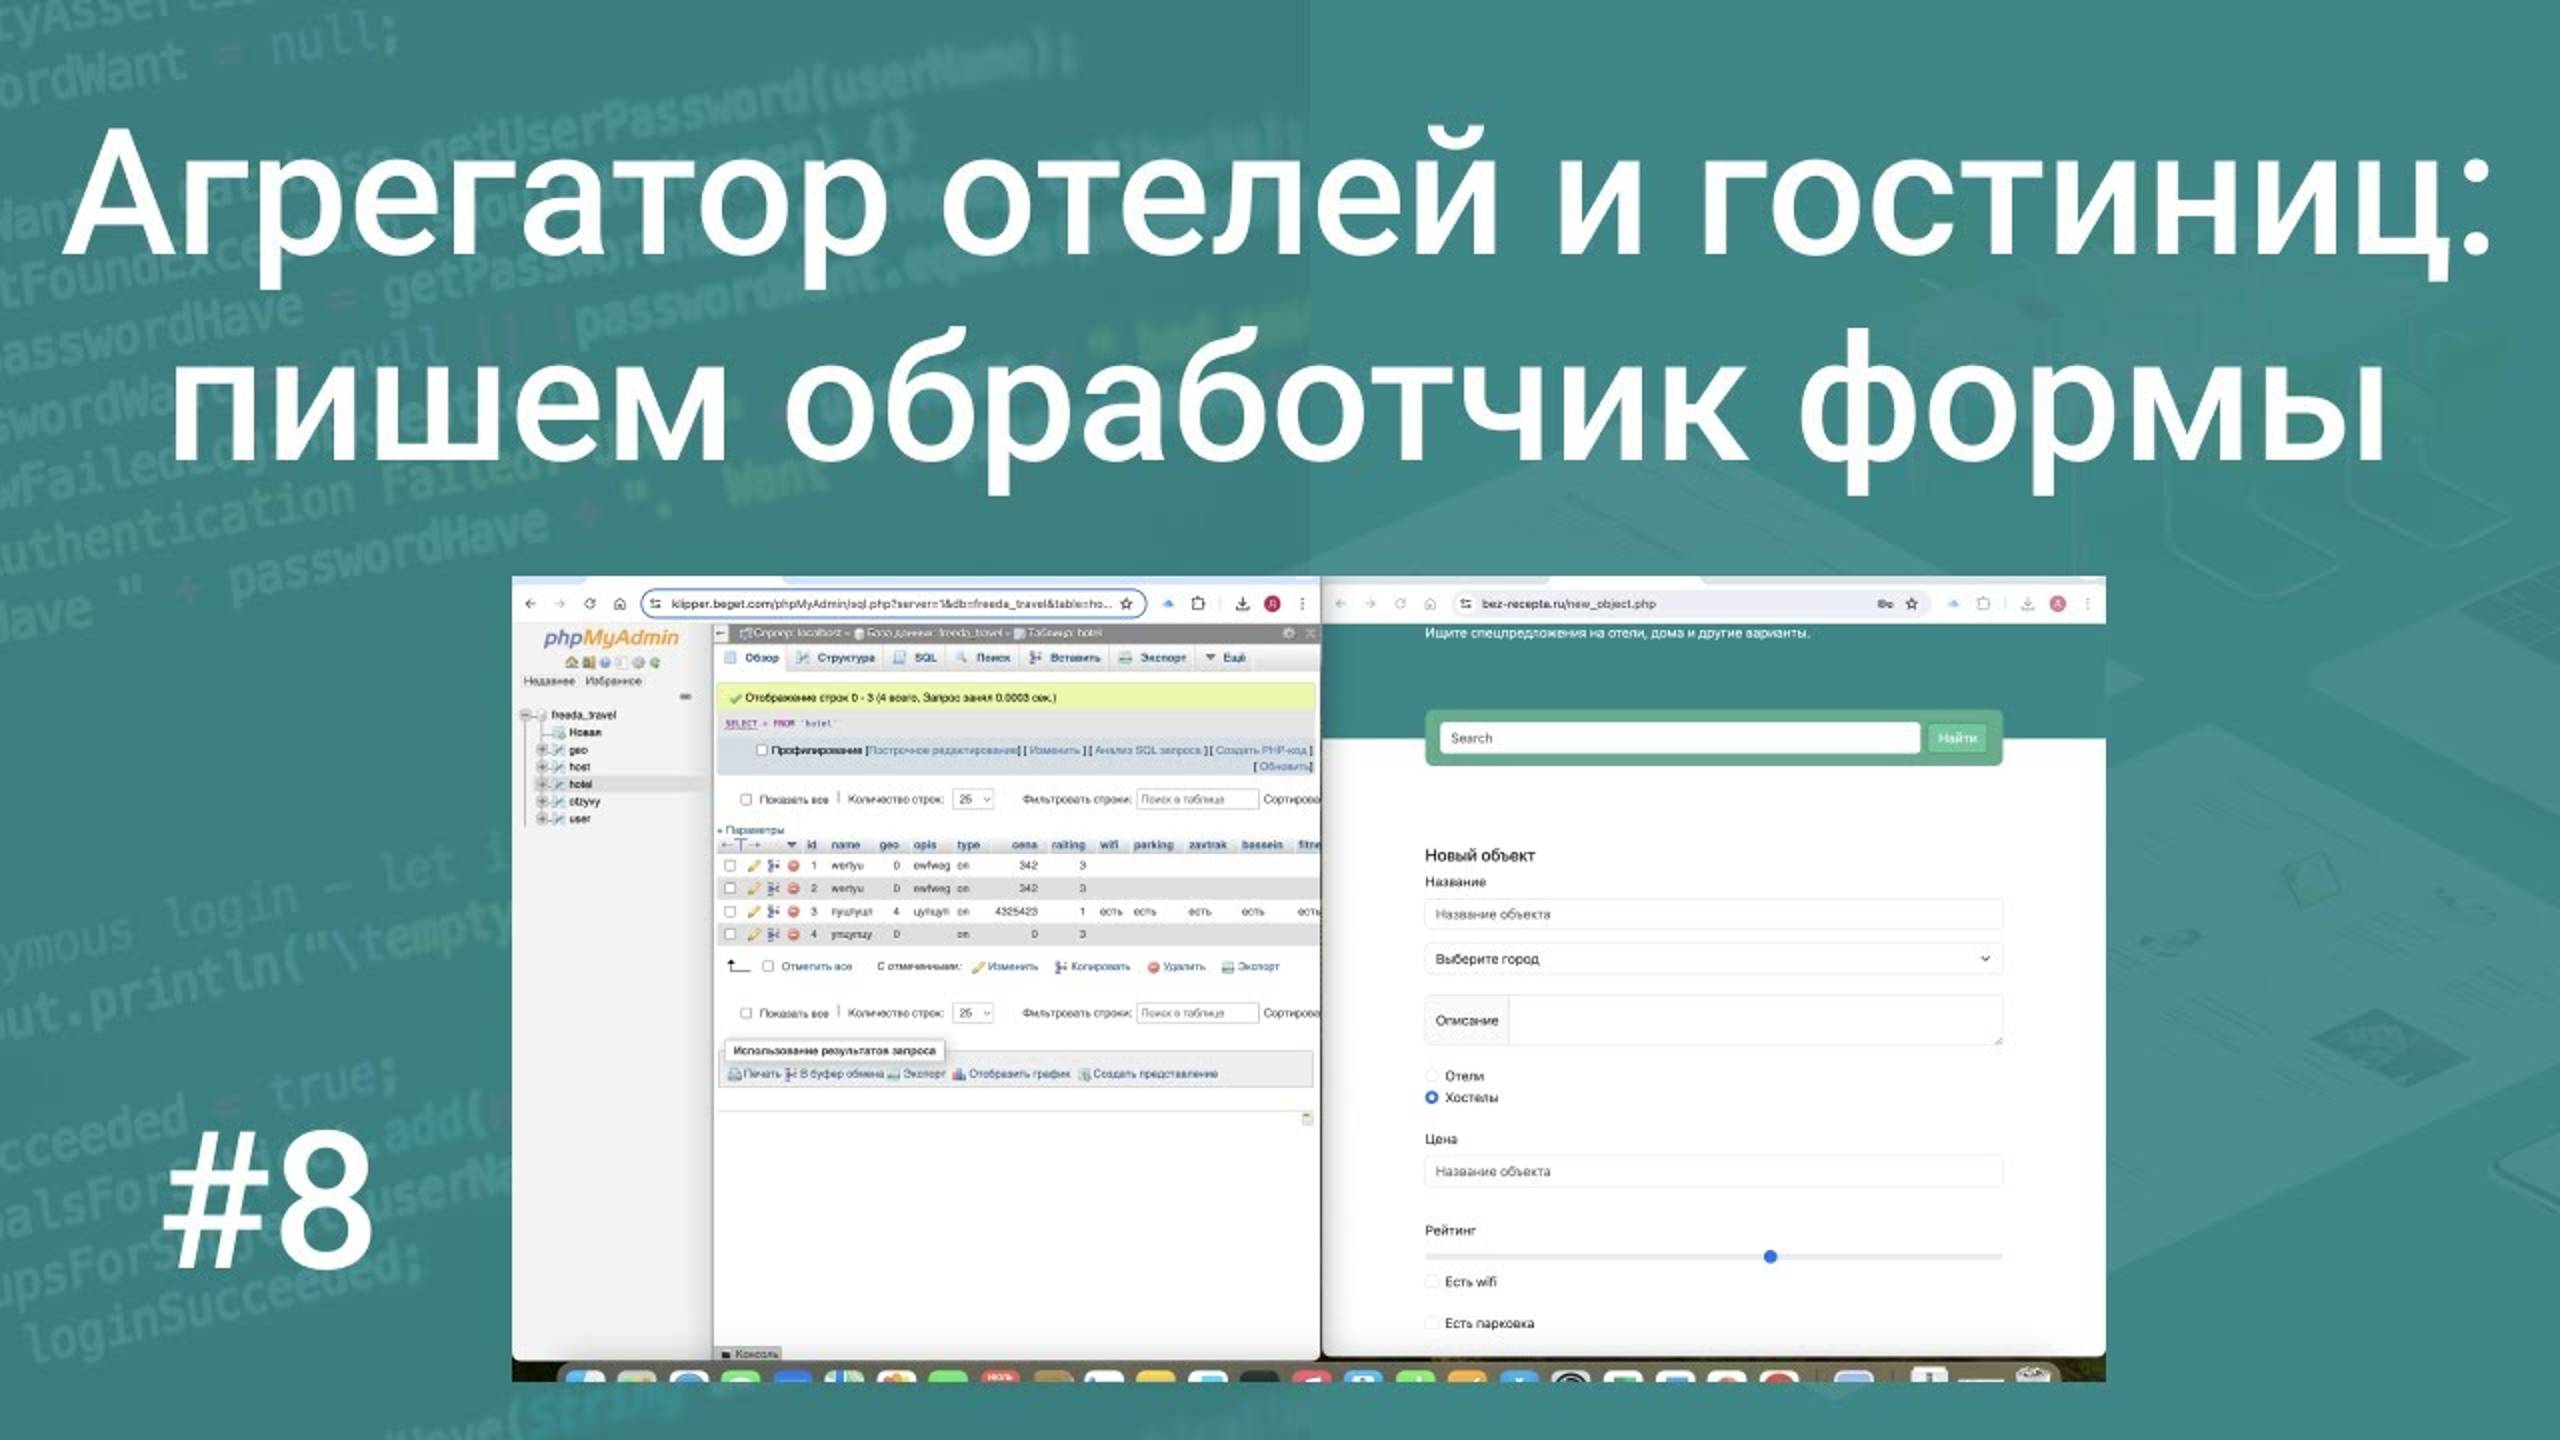2560x1440 pixels.
Task: Expand the hotel table node
Action: point(542,785)
